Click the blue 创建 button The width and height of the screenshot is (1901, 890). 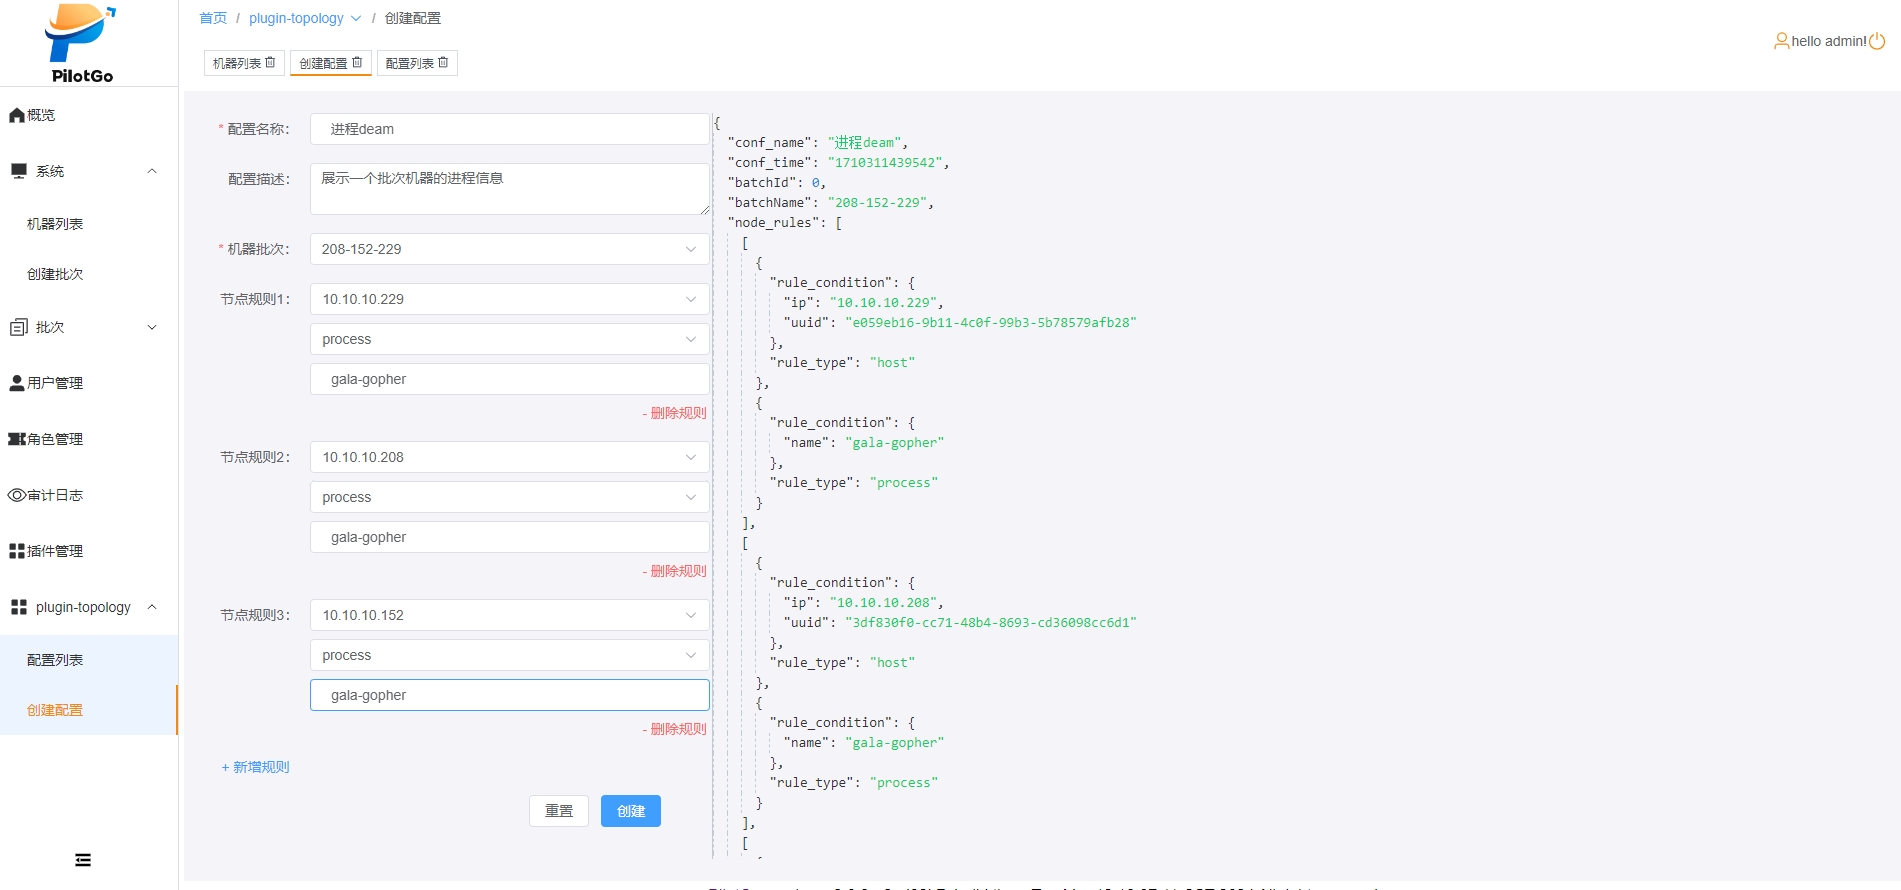[x=630, y=811]
